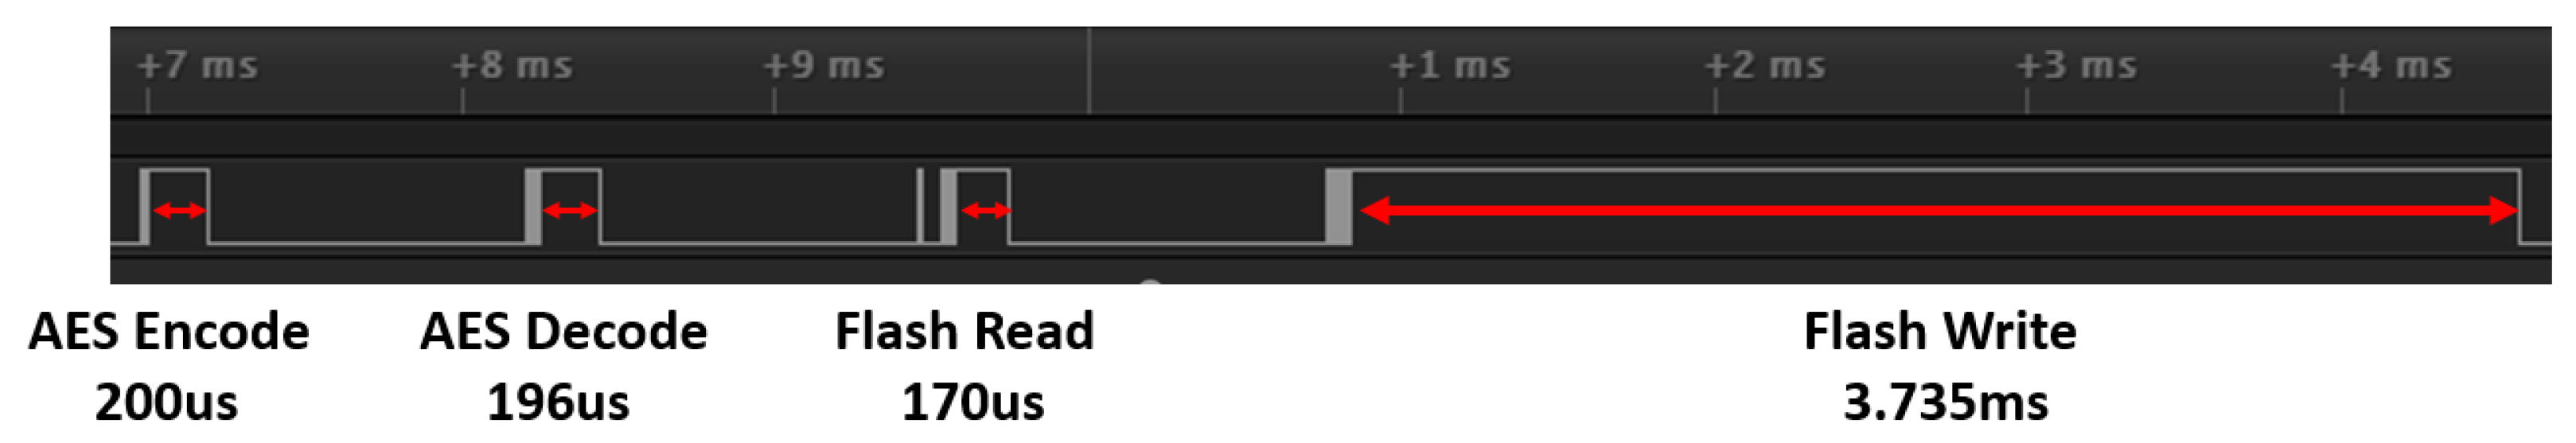The image size is (2576, 443).
Task: Select the long Flash Write pulse
Action: [x=1924, y=206]
